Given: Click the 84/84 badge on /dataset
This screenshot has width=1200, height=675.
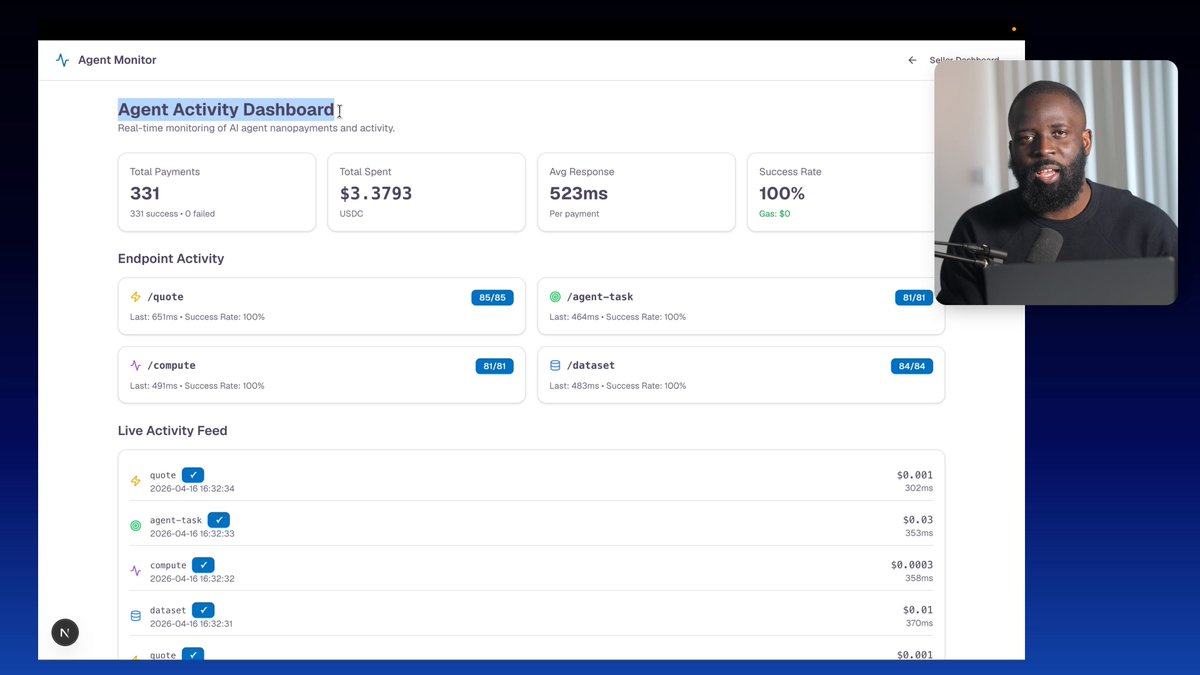Looking at the screenshot, I should [912, 366].
